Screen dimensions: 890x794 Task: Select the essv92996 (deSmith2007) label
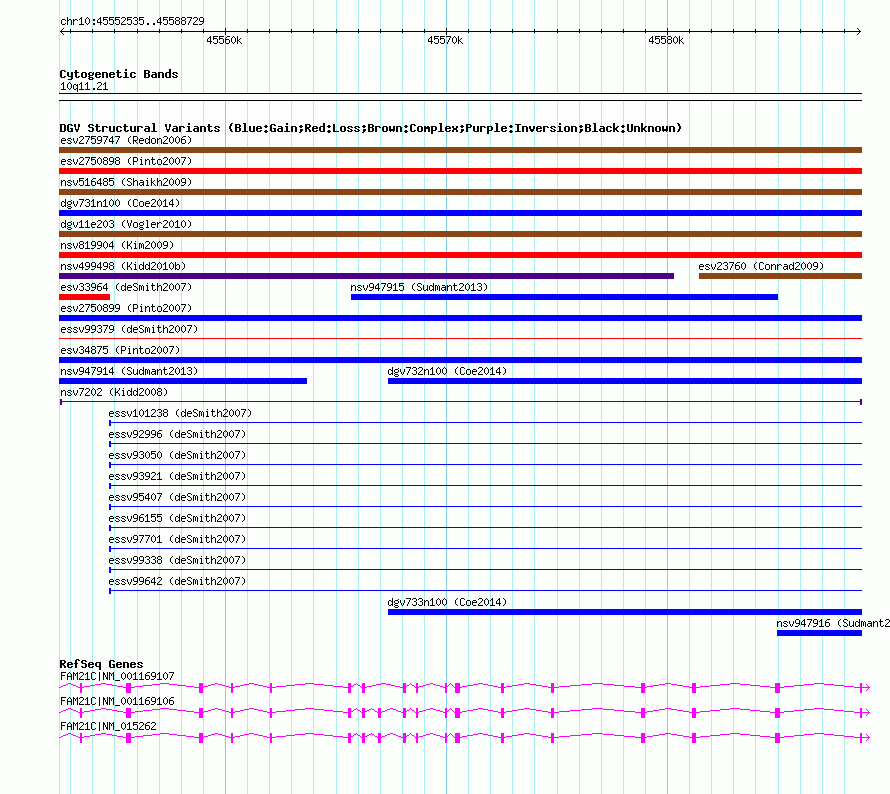click(x=177, y=434)
